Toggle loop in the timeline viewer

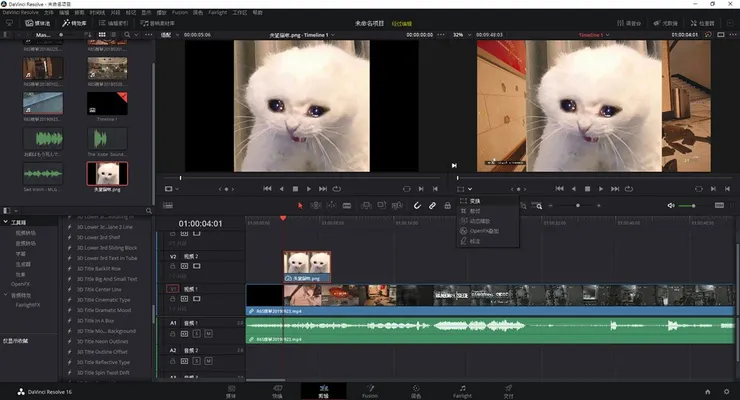click(x=629, y=189)
